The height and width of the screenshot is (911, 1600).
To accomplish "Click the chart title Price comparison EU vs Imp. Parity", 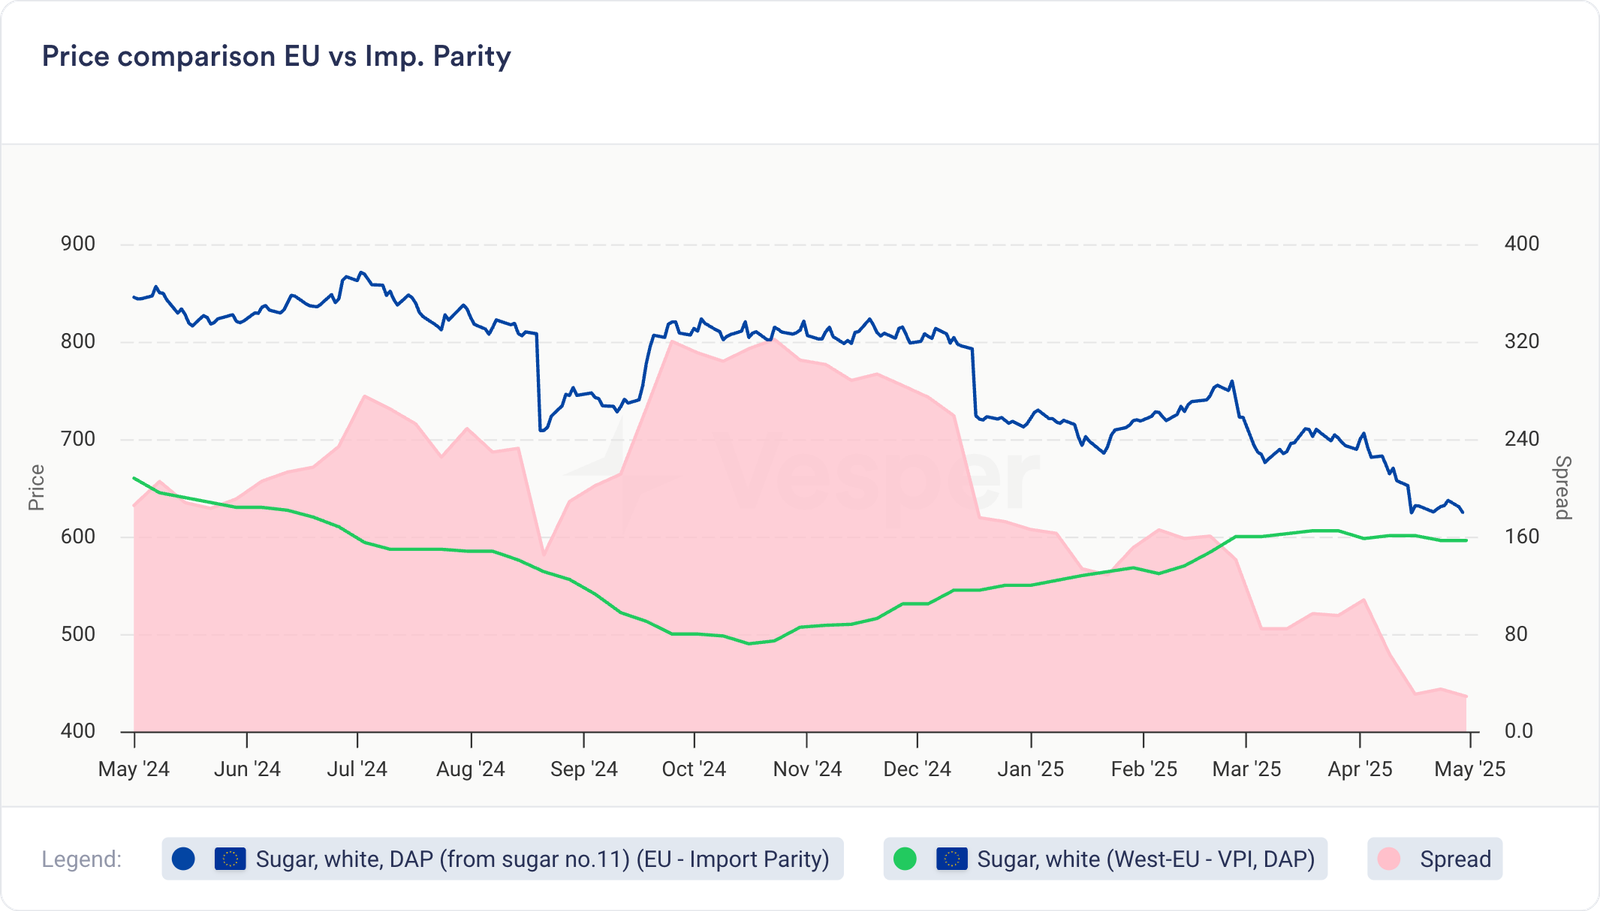I will click(276, 56).
